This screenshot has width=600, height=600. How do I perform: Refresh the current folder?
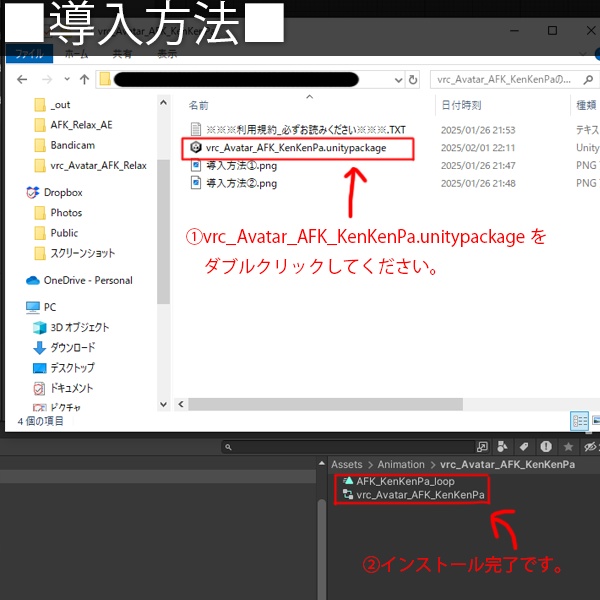[412, 80]
